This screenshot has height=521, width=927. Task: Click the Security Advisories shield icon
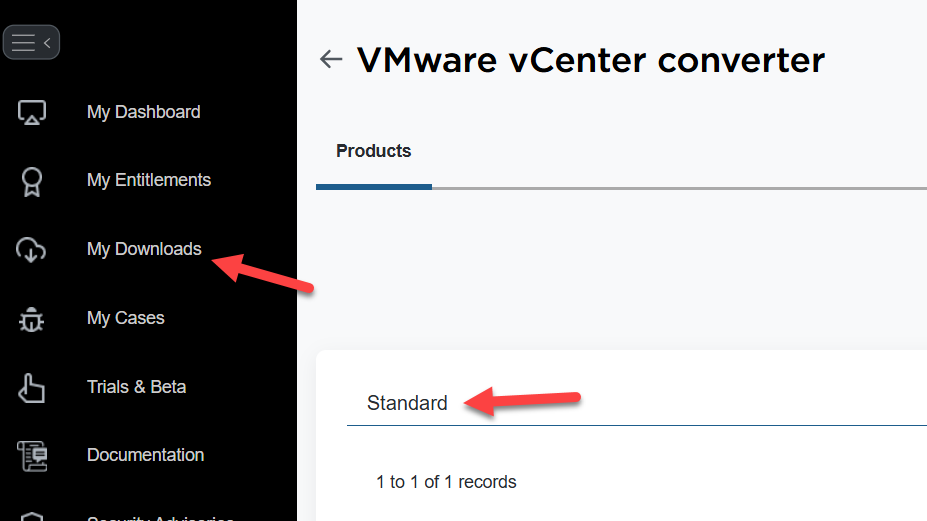point(32,516)
